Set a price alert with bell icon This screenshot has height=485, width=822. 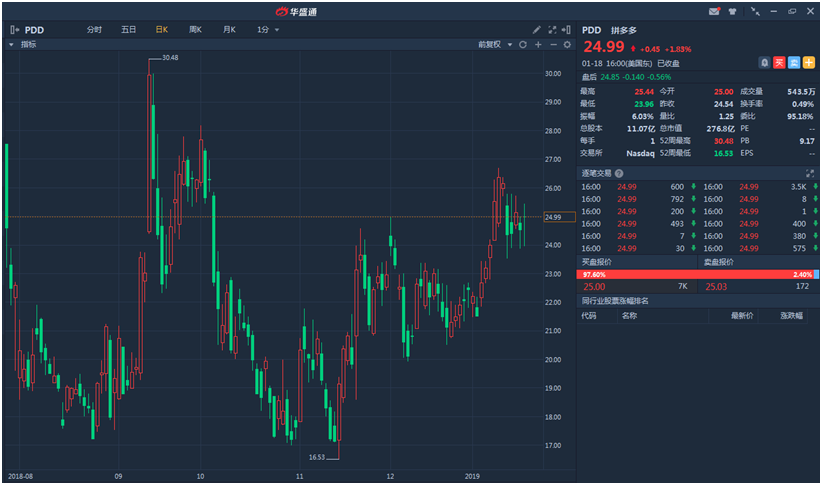point(764,62)
